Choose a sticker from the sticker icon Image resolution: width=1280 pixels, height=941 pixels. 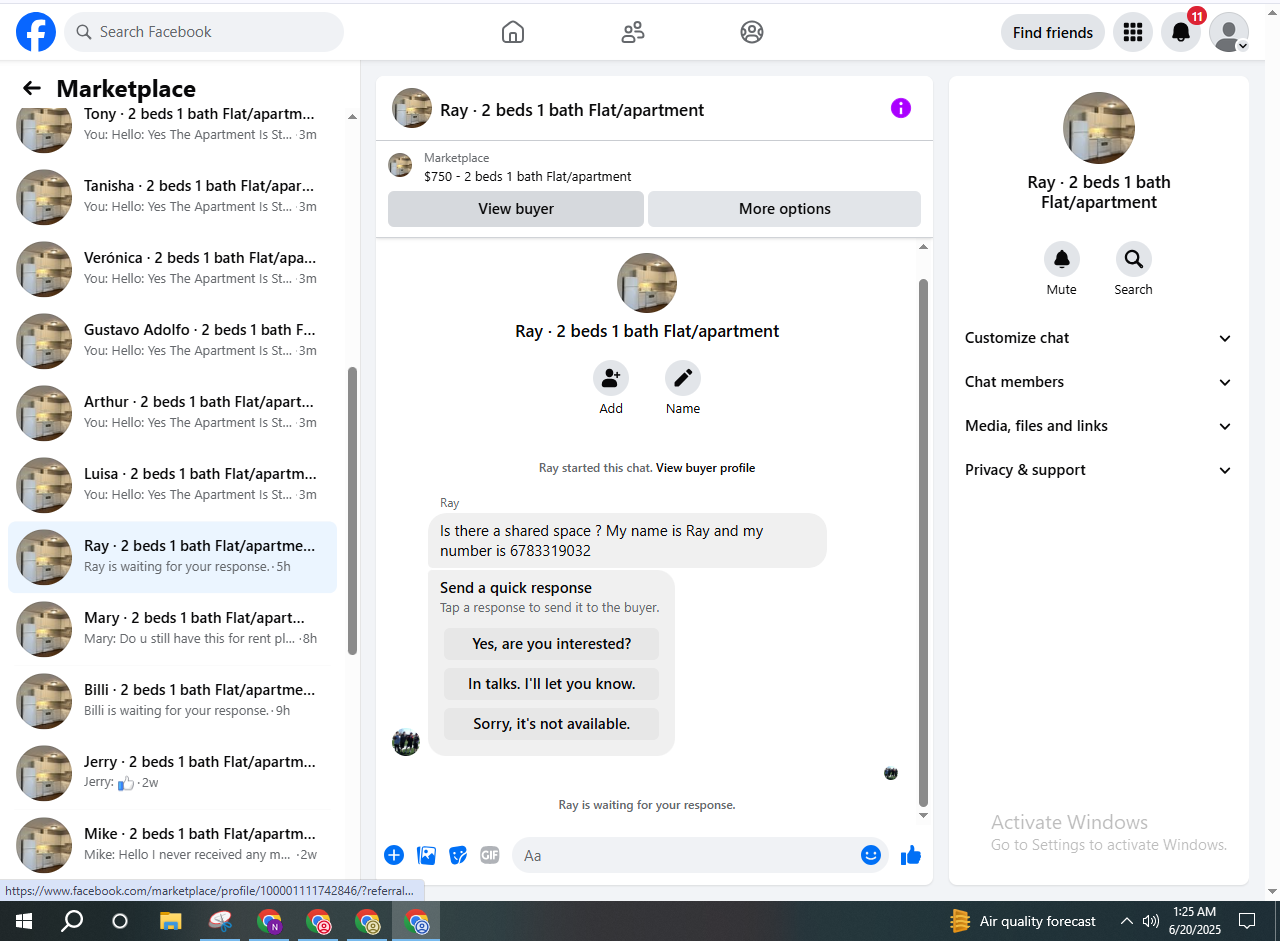pyautogui.click(x=458, y=855)
